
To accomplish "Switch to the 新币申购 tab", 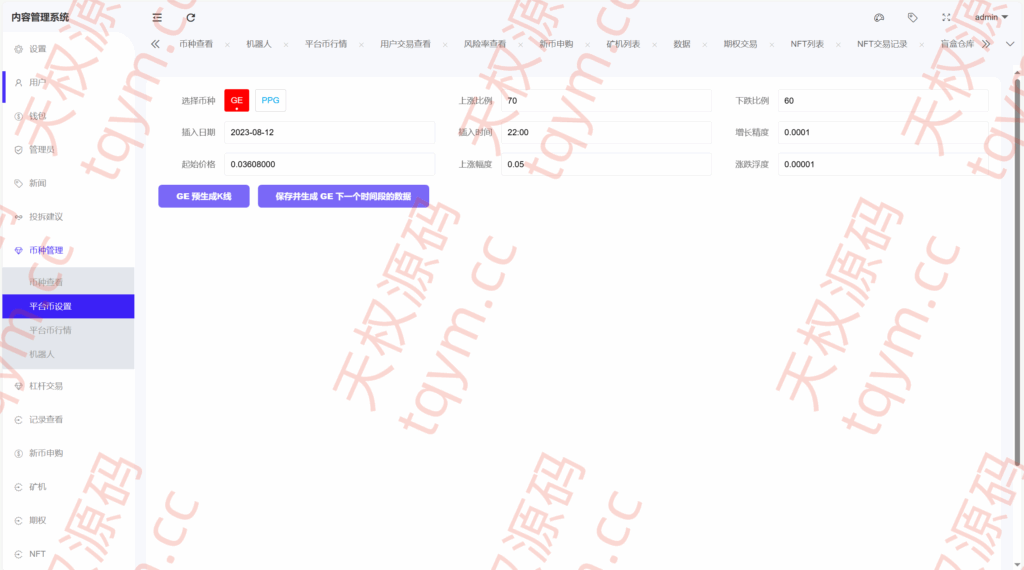I will [x=556, y=44].
